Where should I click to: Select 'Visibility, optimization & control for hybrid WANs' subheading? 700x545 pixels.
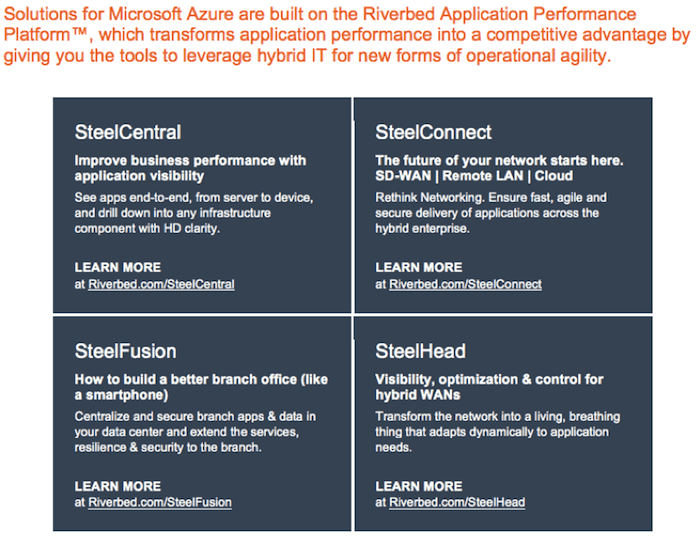(x=489, y=387)
